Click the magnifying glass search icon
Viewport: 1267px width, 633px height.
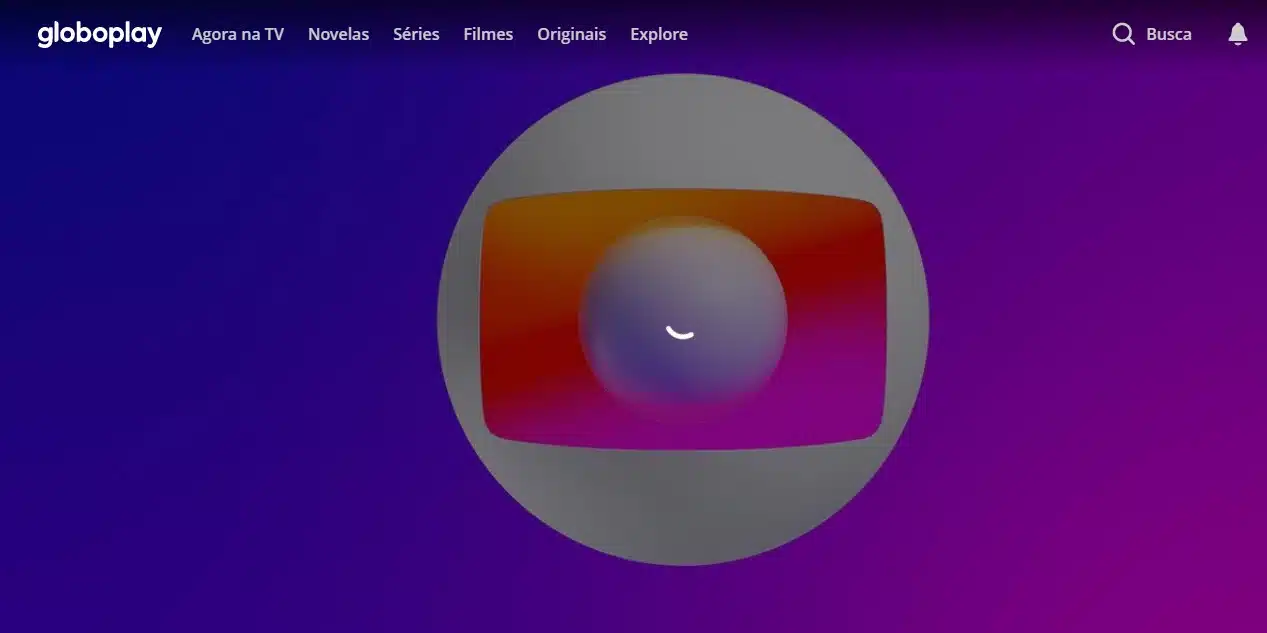pyautogui.click(x=1123, y=34)
